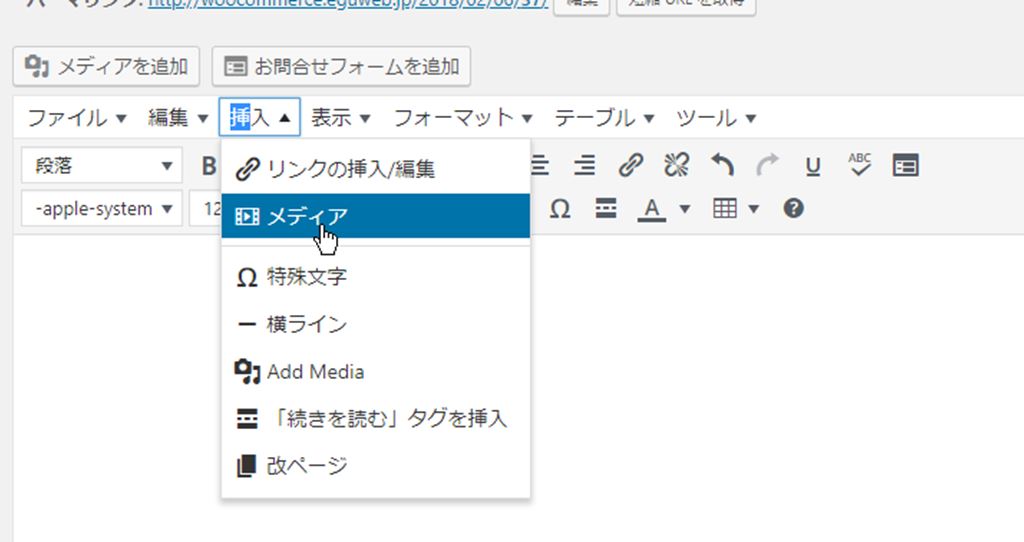Click the align right icon

click(585, 166)
